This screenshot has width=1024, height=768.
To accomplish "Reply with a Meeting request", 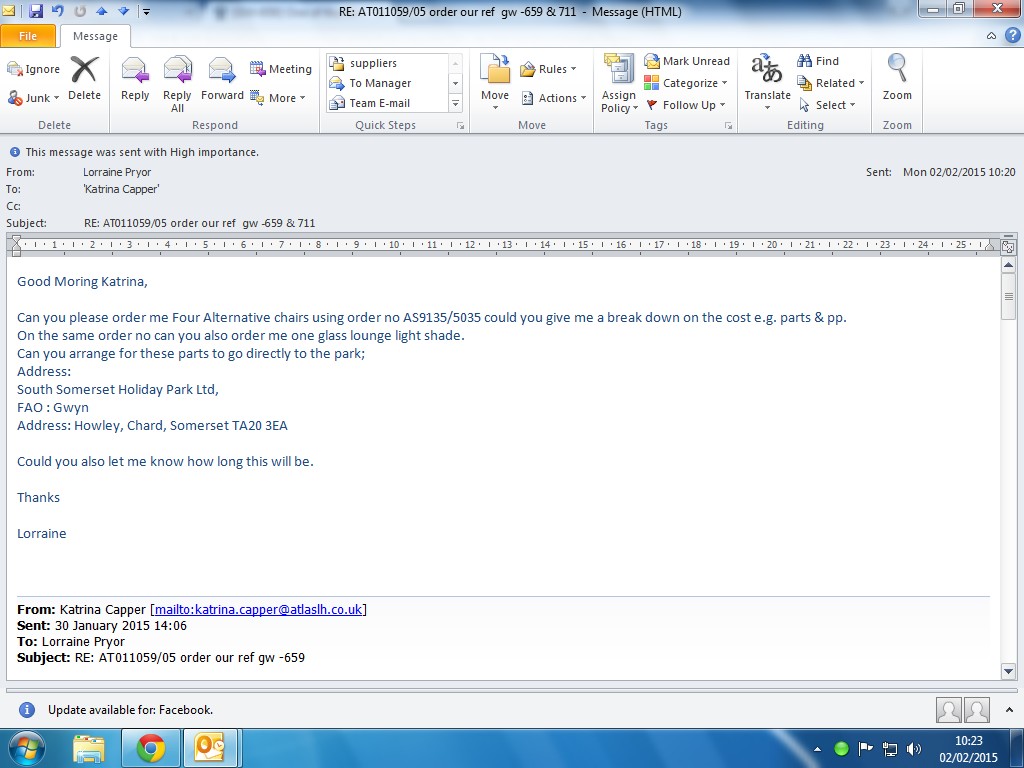I will 281,69.
